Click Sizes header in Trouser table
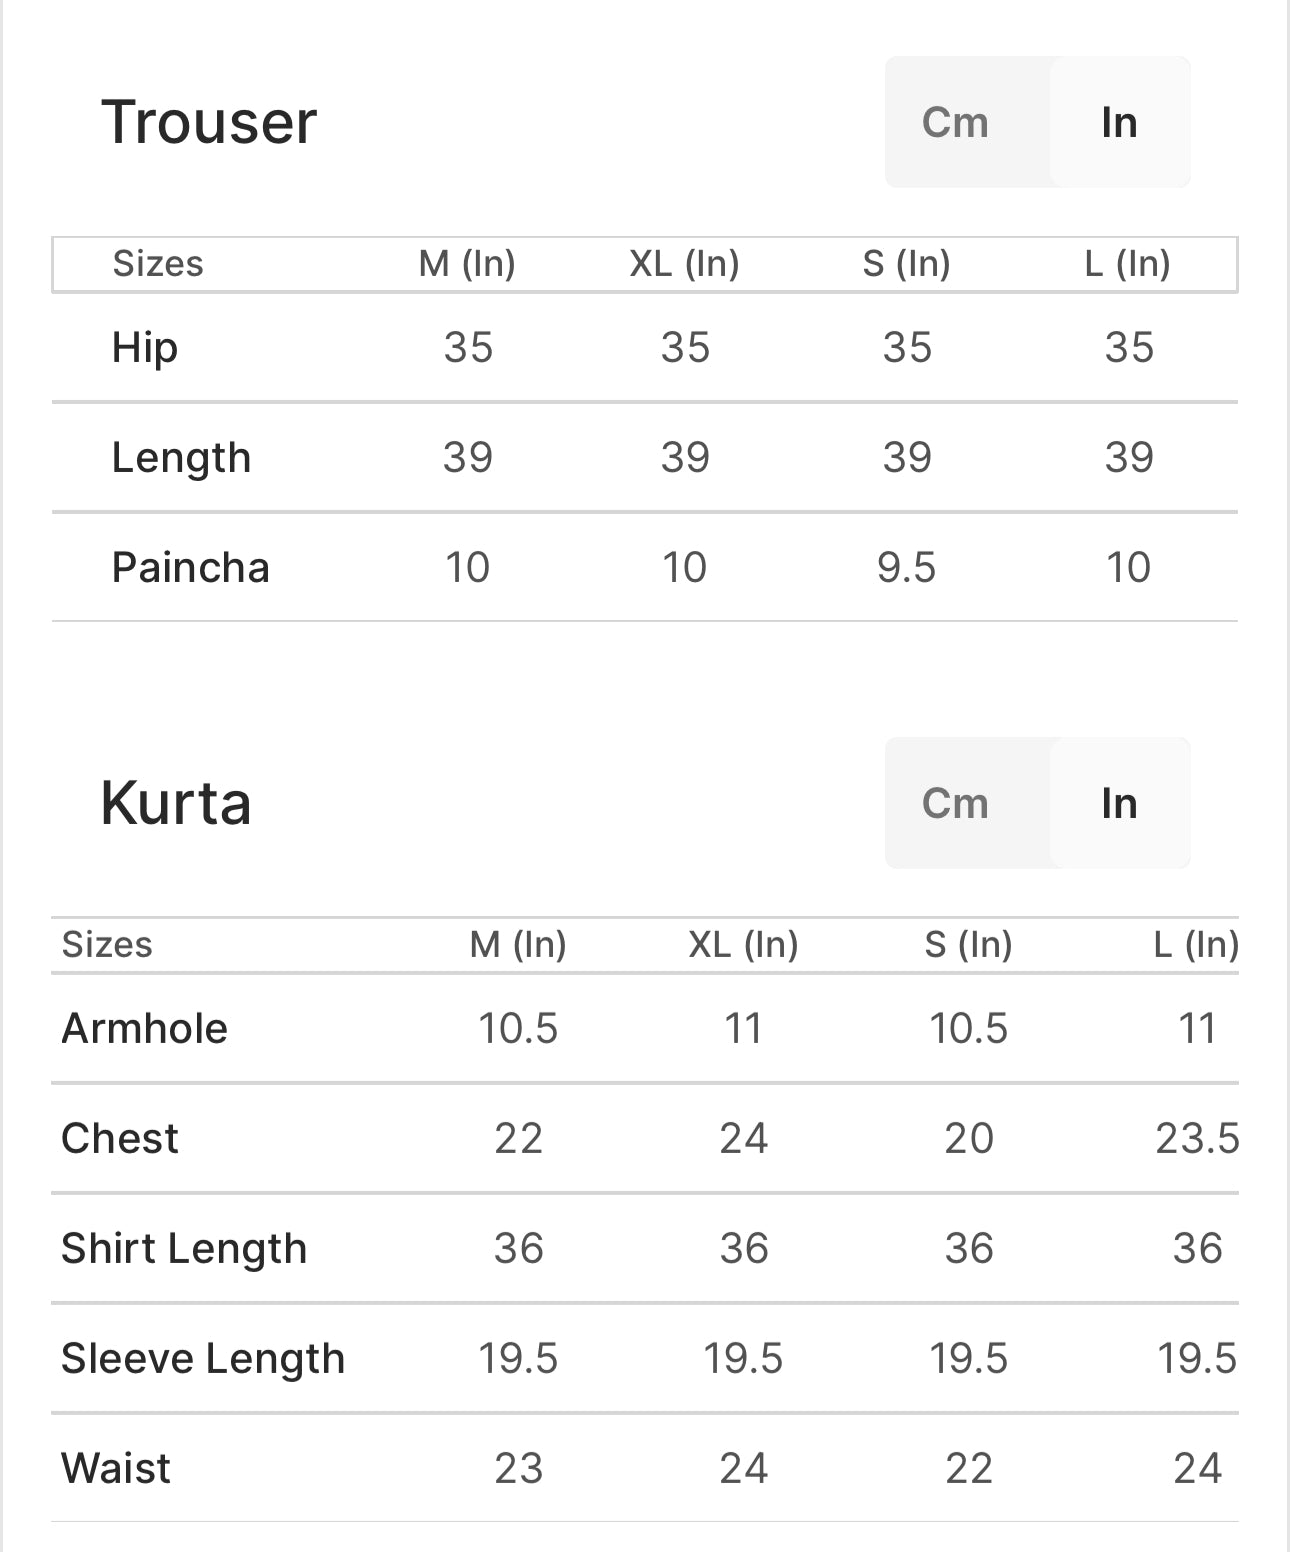 pyautogui.click(x=158, y=264)
